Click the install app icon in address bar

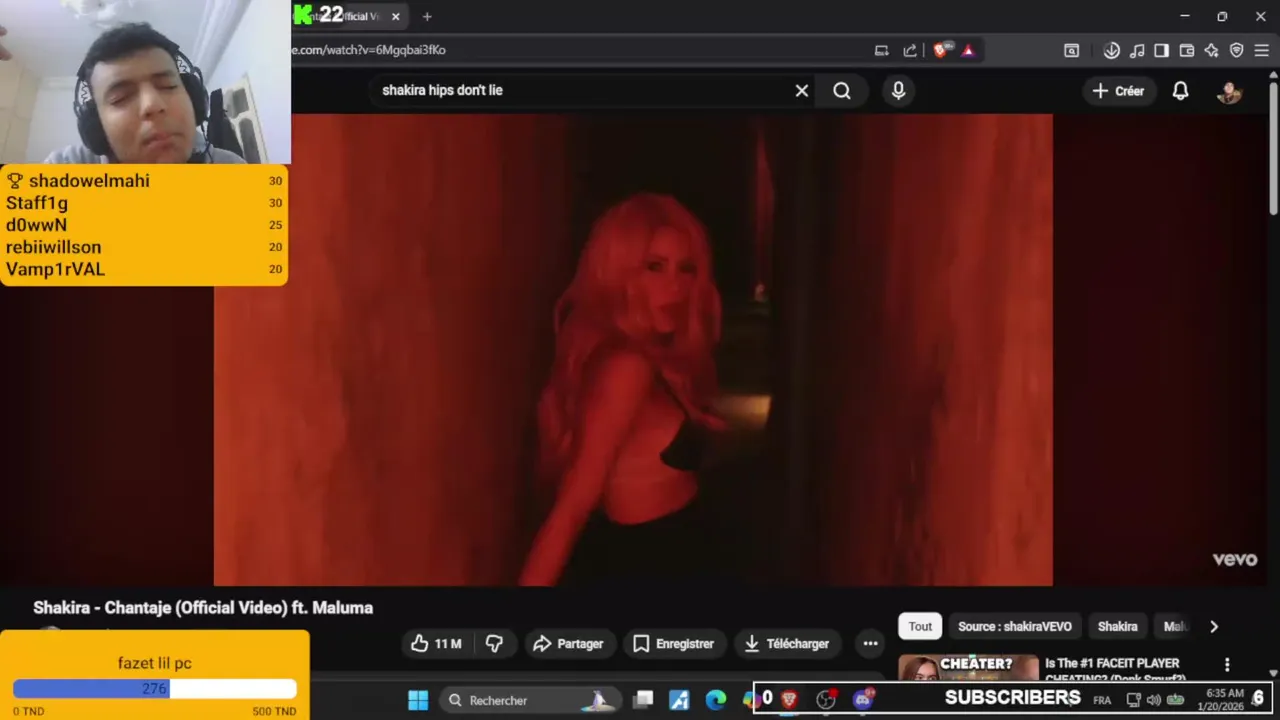[x=881, y=50]
